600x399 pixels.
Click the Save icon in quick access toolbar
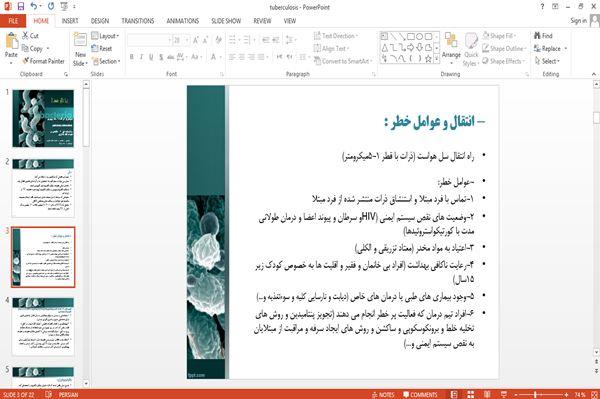click(21, 7)
